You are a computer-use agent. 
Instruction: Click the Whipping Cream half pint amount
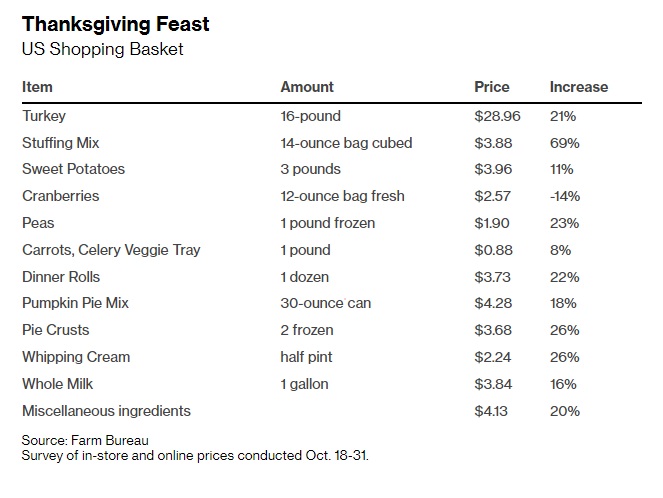click(307, 357)
